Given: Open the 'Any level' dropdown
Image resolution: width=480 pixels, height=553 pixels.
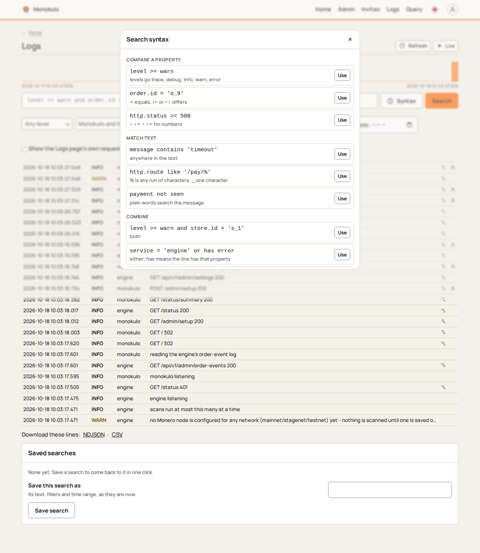Looking at the screenshot, I should coord(47,124).
